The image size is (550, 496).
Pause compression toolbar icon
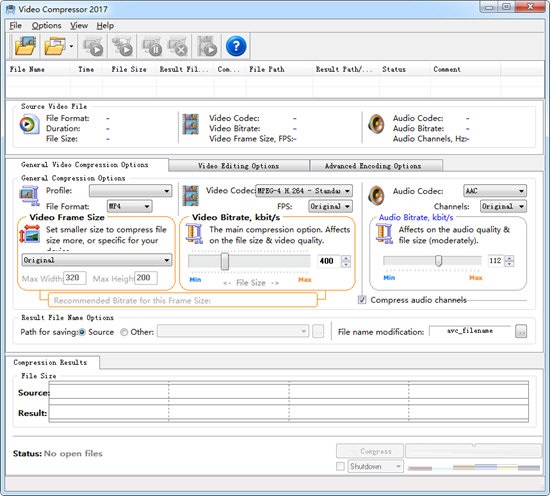click(152, 46)
